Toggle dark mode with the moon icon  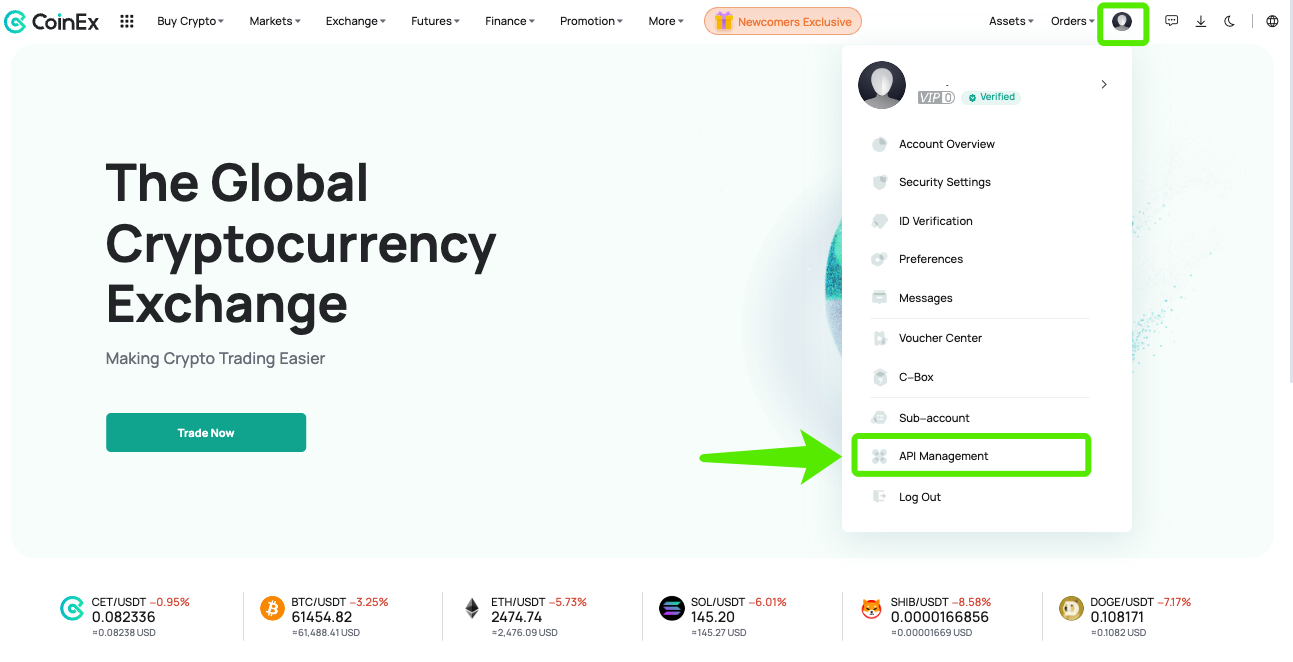[1230, 21]
